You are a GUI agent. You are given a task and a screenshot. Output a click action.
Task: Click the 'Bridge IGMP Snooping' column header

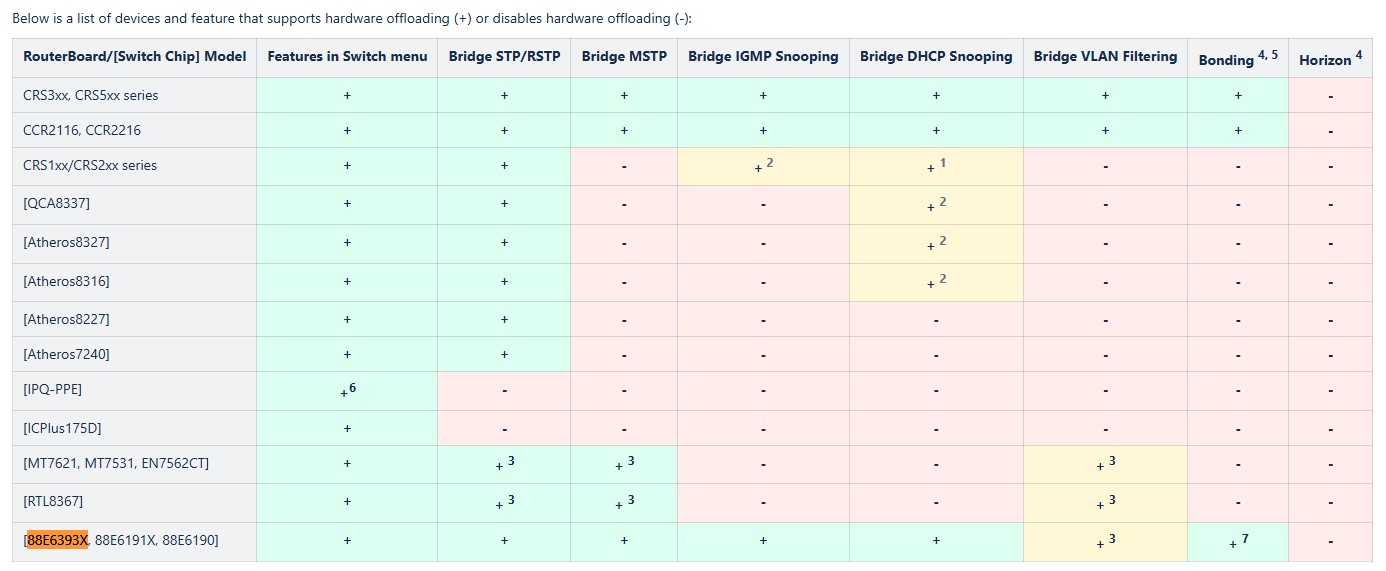[x=763, y=57]
